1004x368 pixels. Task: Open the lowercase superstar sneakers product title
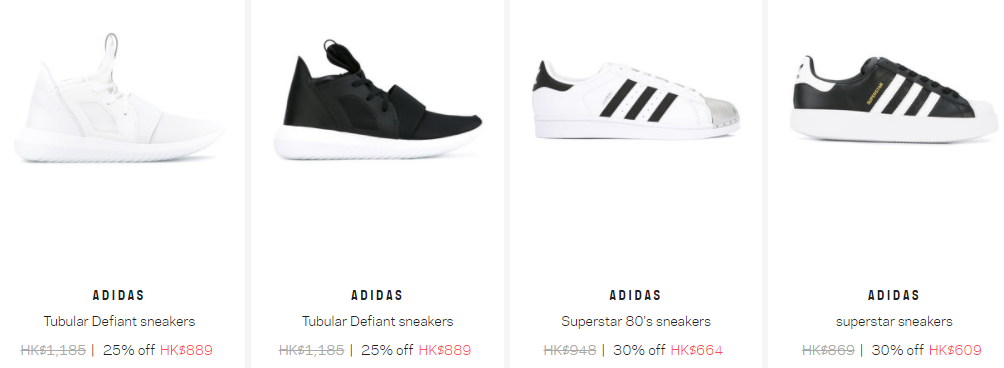tap(894, 321)
